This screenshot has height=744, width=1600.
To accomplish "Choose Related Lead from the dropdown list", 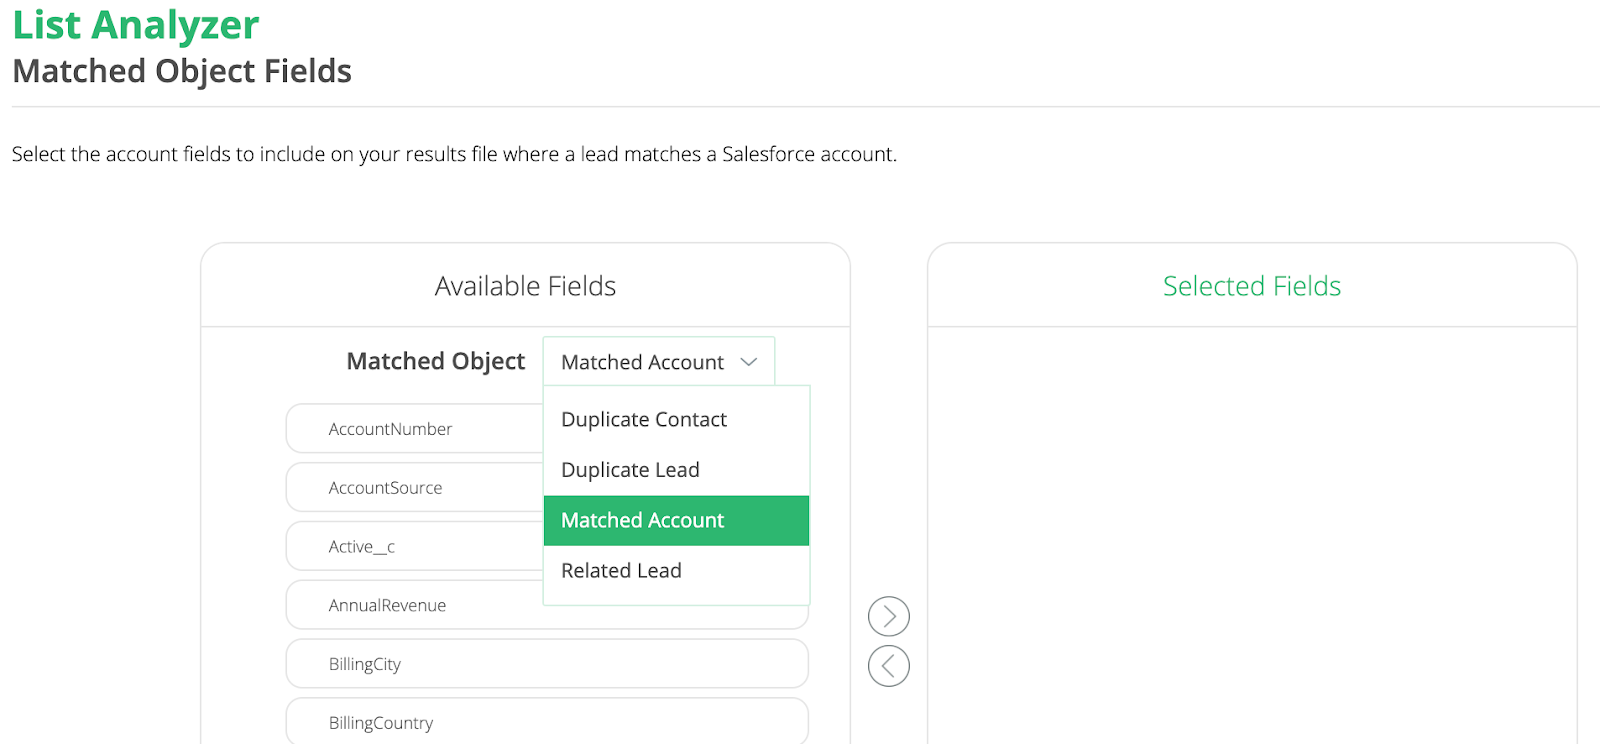I will (x=676, y=570).
